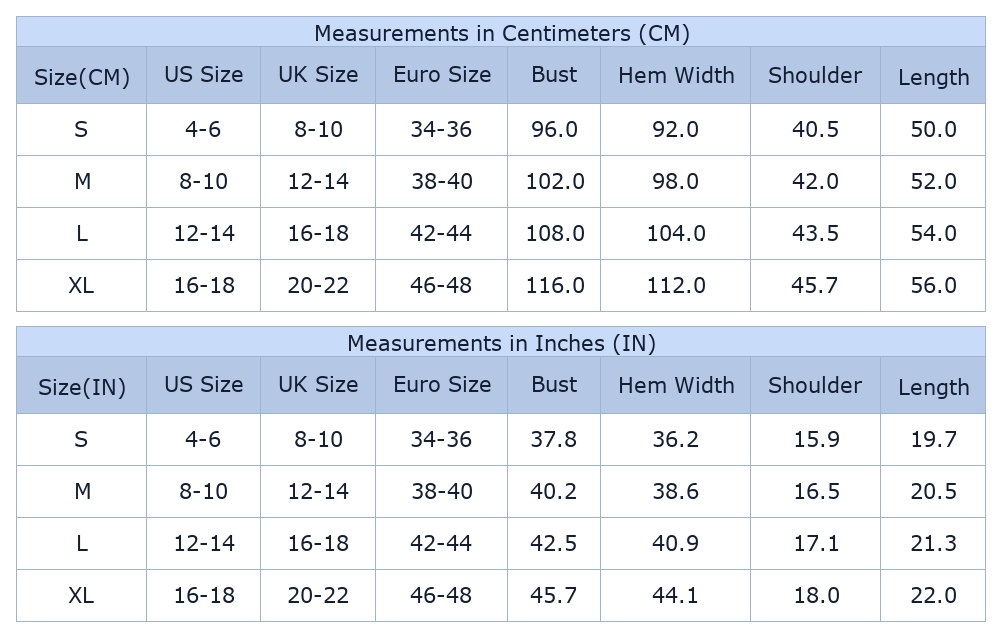Select the Size(IN) column header
Viewport: 1001px width, 642px height.
(82, 387)
